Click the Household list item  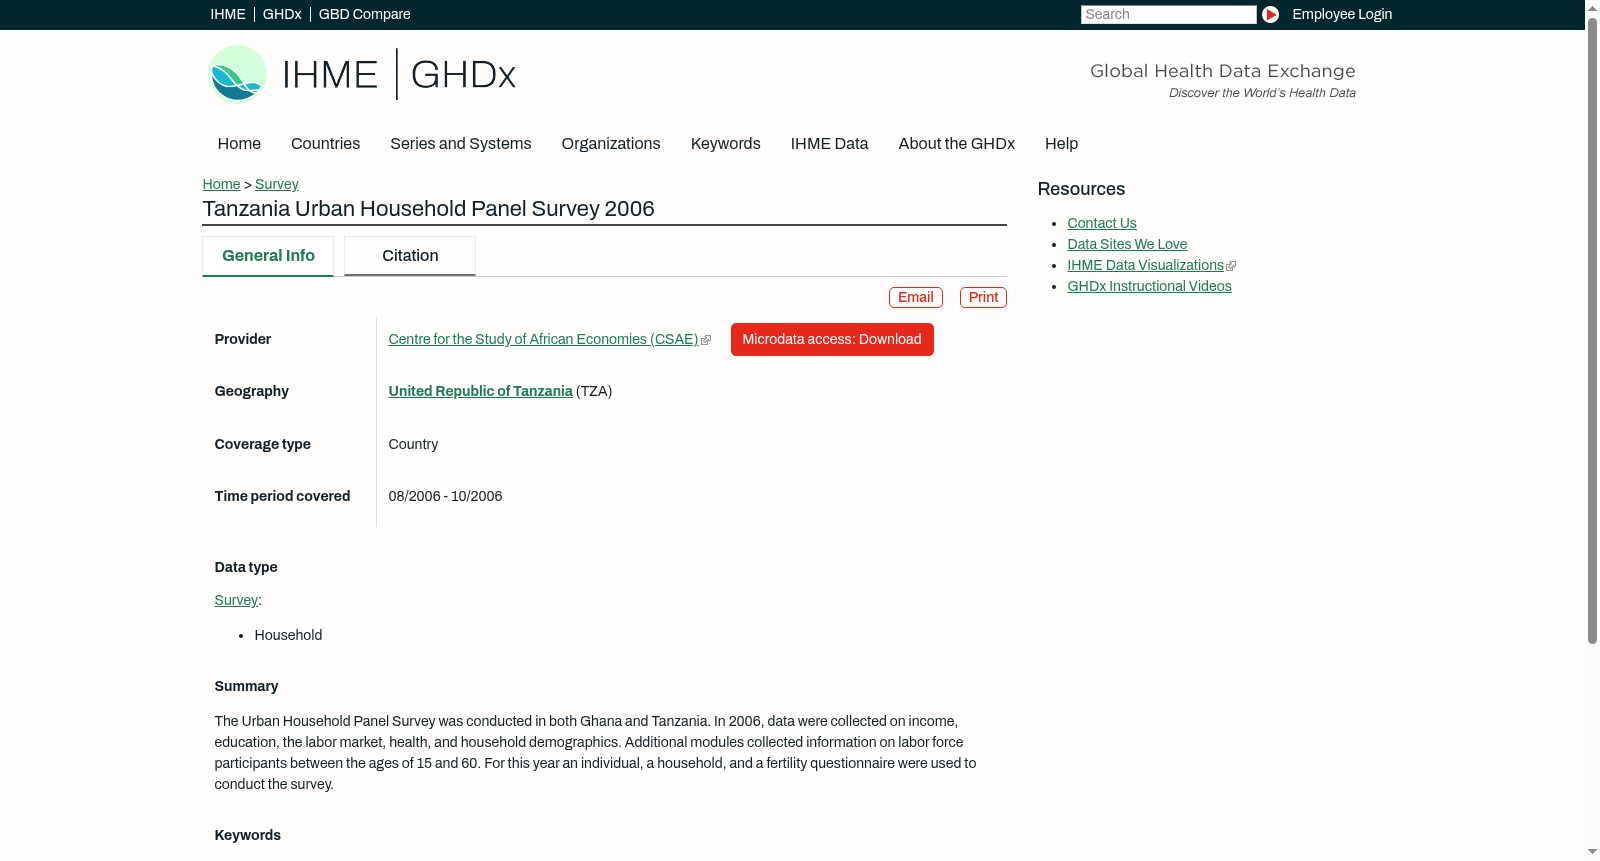coord(288,636)
